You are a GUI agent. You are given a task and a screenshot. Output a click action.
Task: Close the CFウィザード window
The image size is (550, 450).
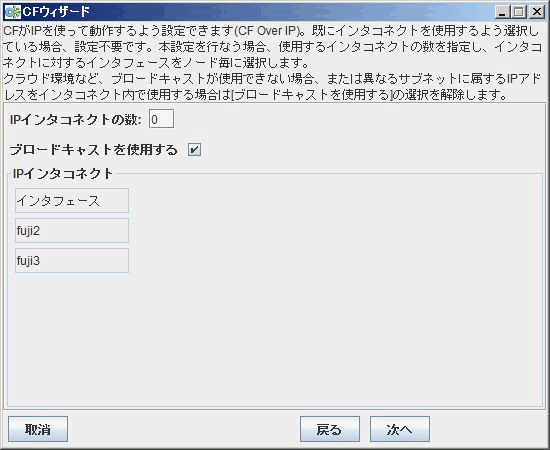pyautogui.click(x=536, y=12)
